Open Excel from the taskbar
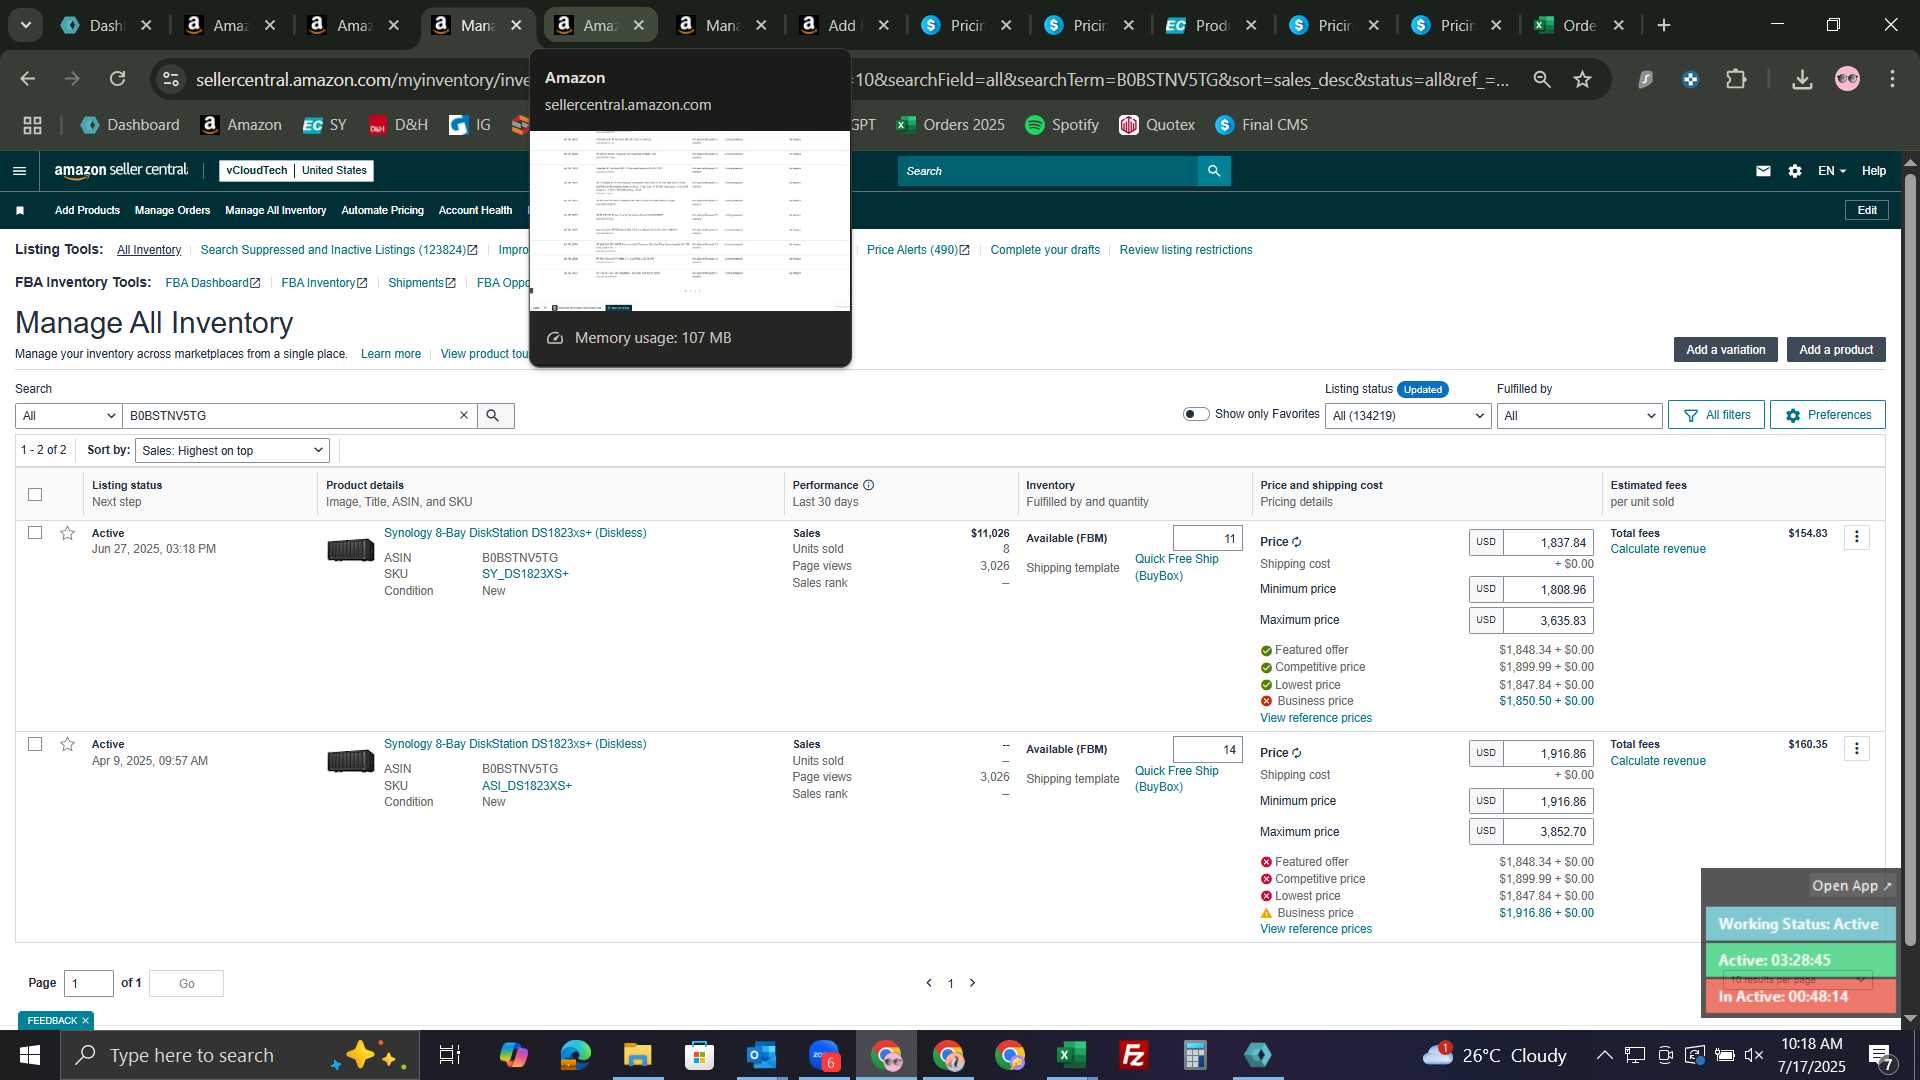Viewport: 1920px width, 1080px height. coord(1071,1055)
